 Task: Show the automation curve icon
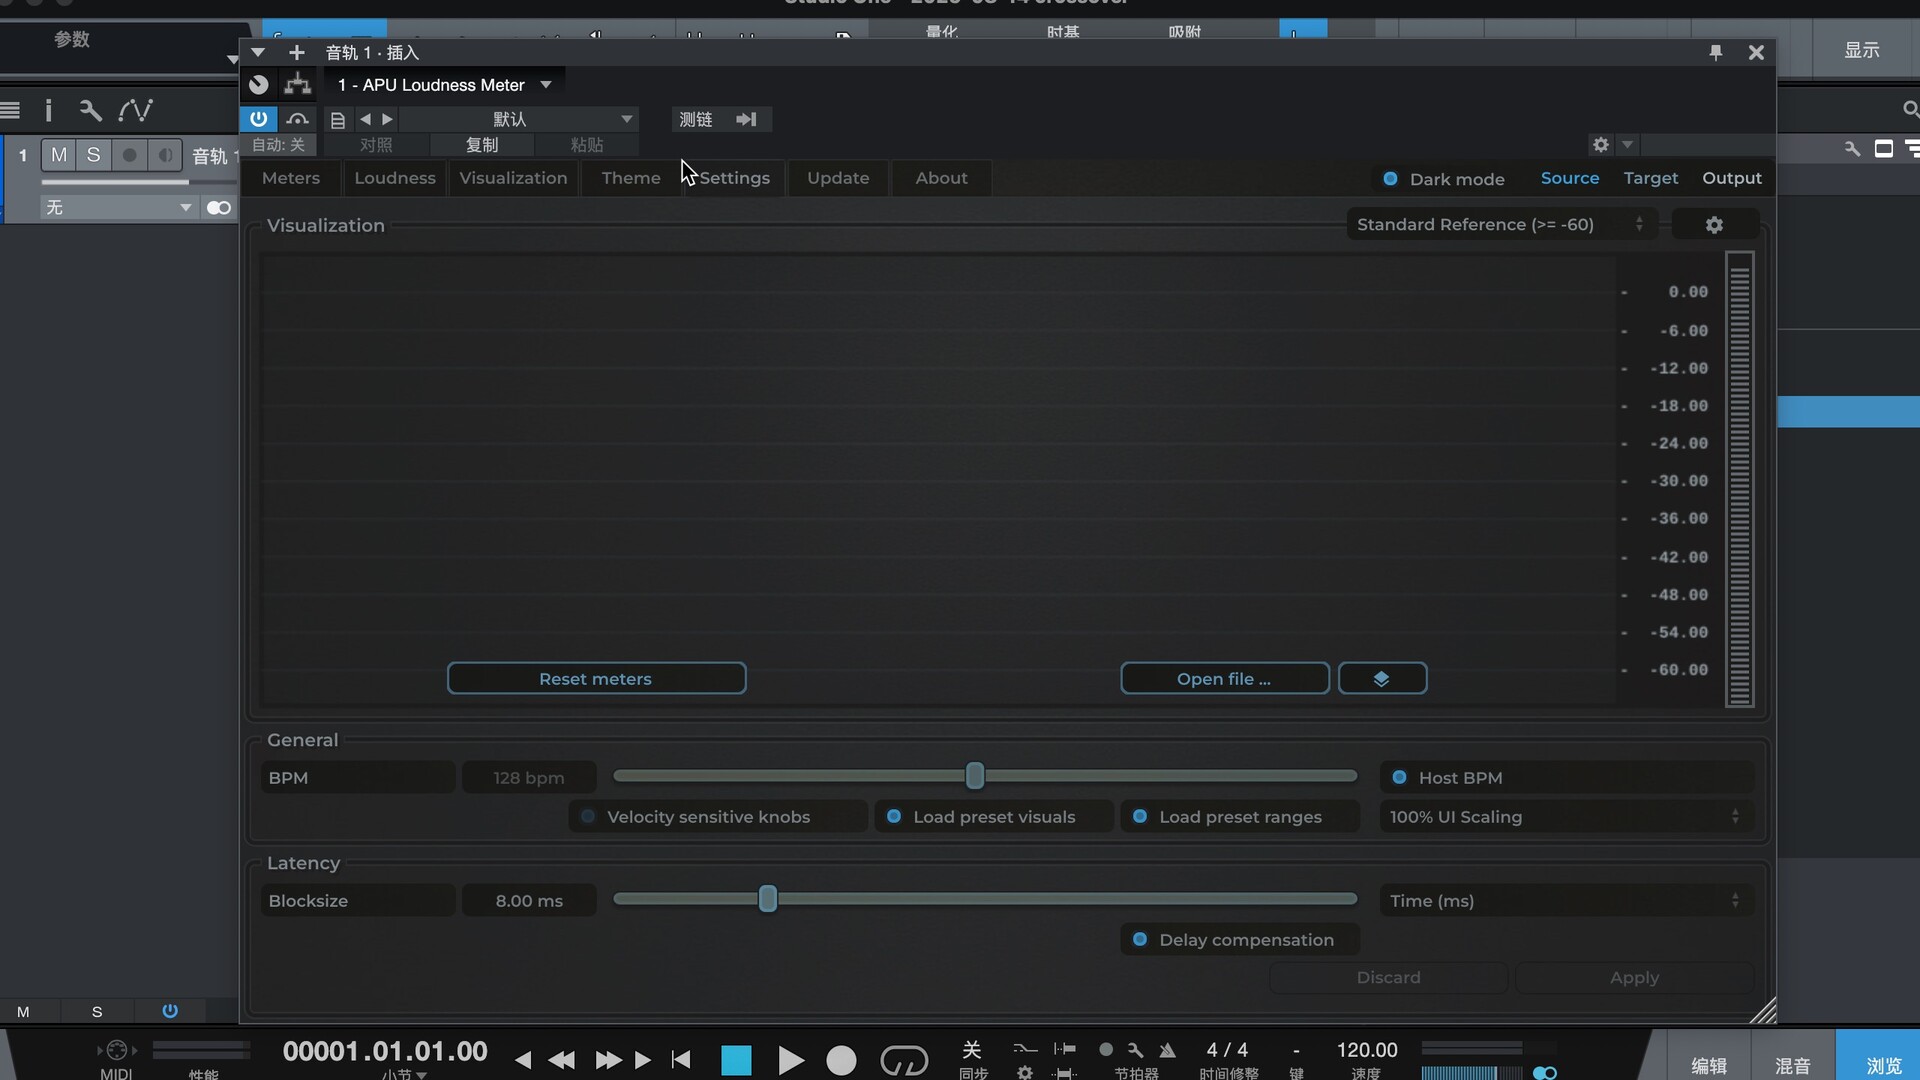pyautogui.click(x=135, y=110)
